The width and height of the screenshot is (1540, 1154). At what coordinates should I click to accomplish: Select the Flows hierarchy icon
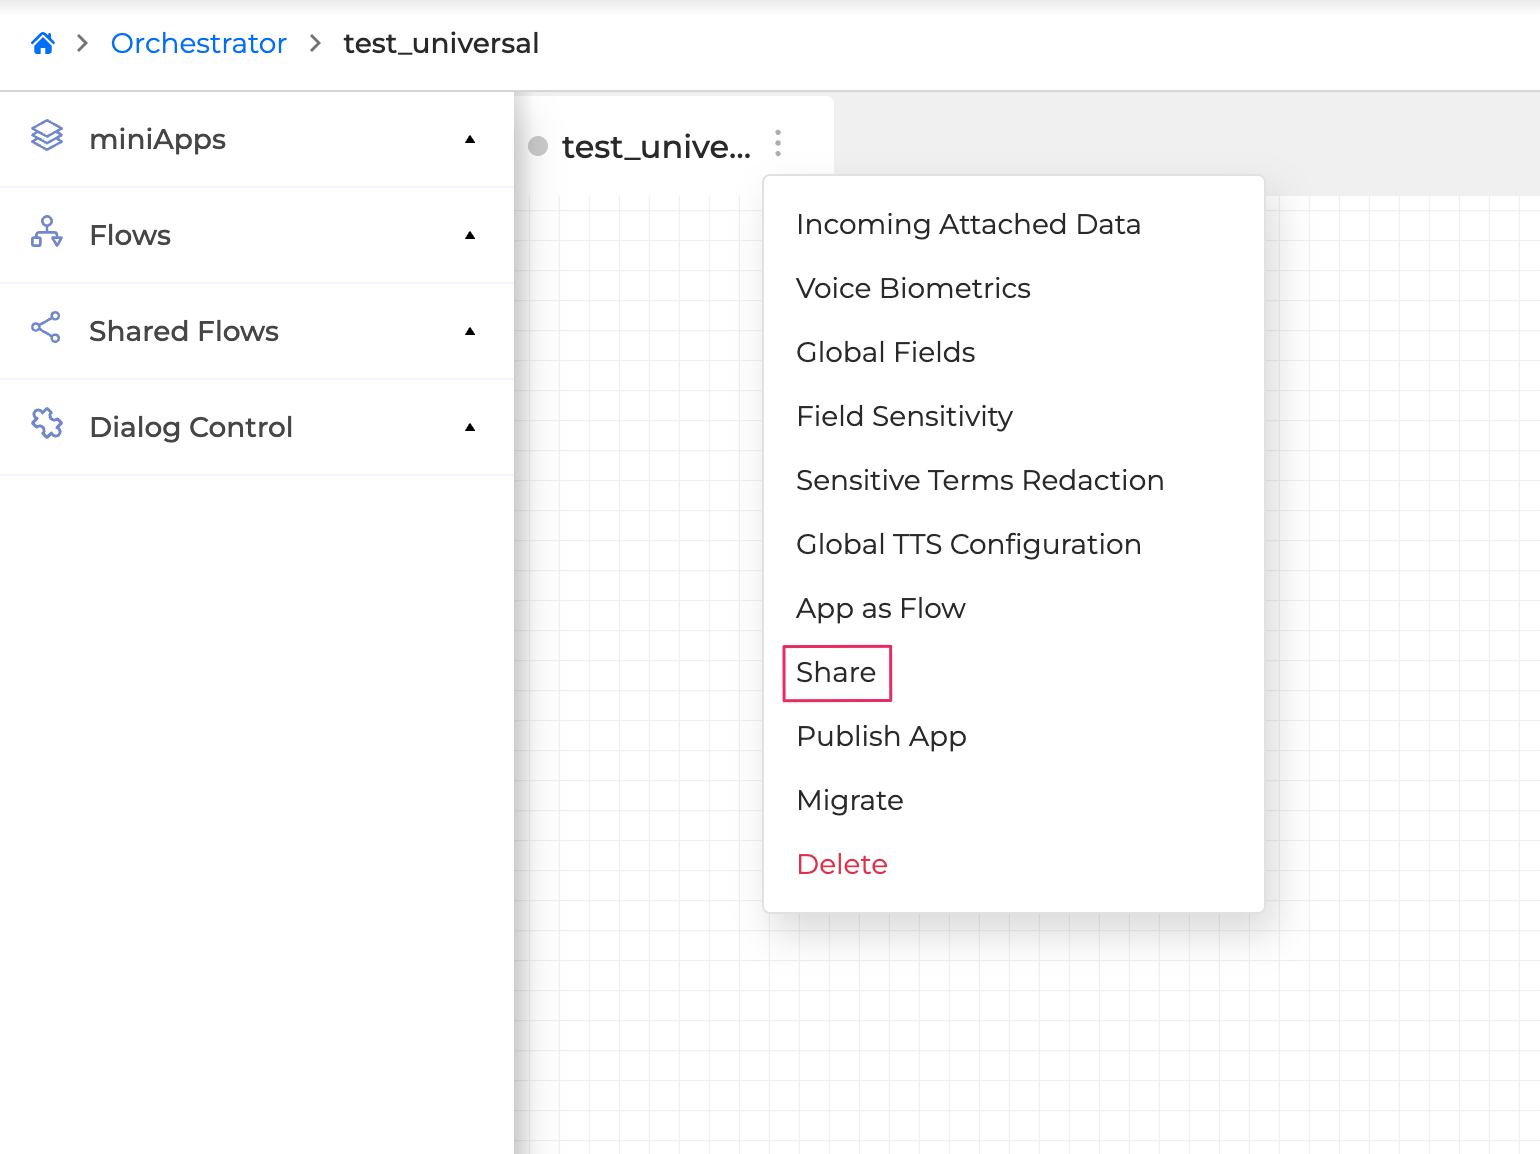46,234
